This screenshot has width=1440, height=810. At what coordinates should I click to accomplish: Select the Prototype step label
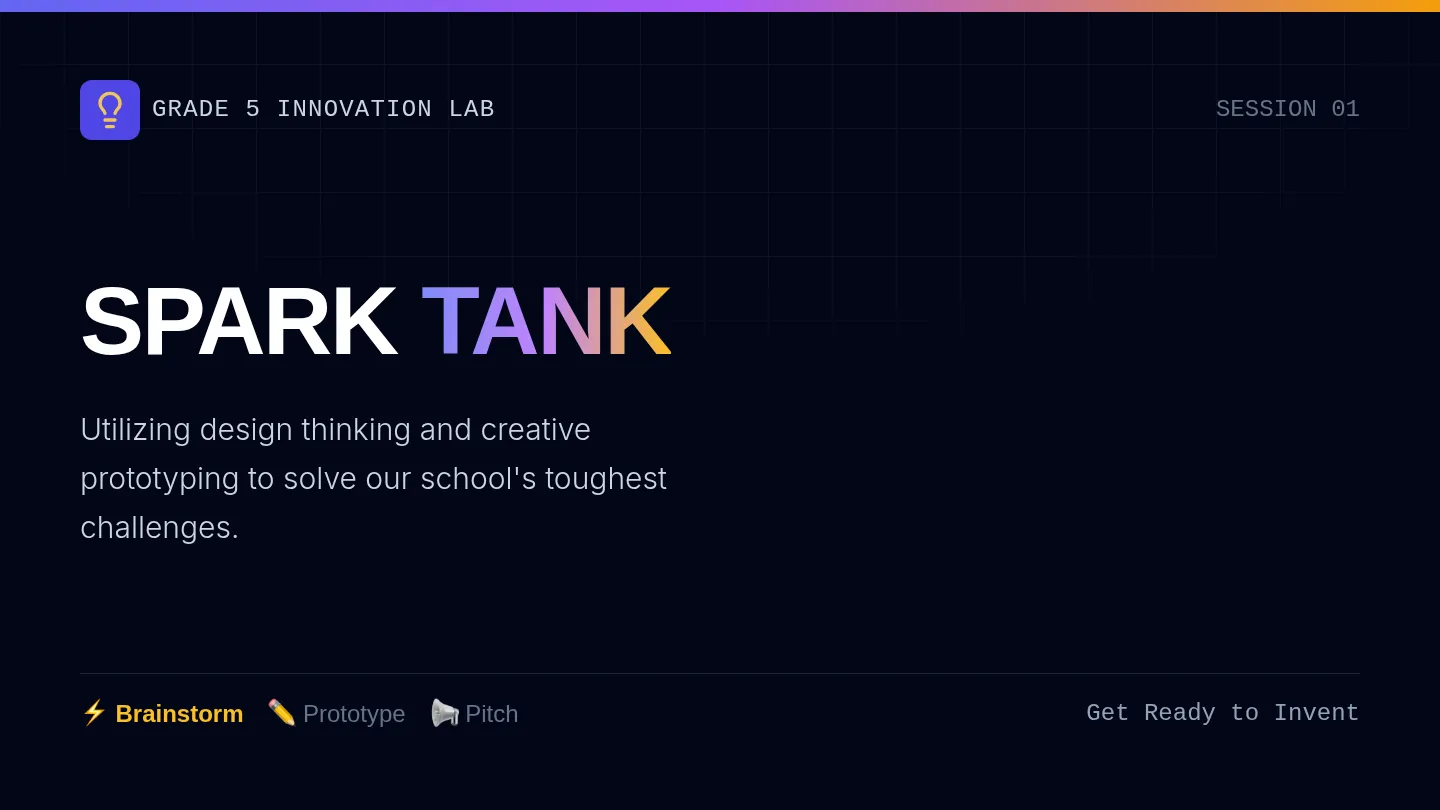[354, 714]
